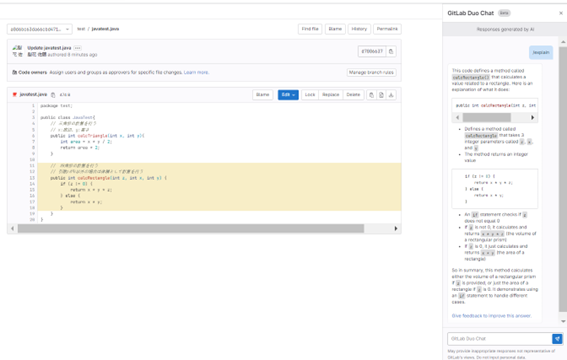567x360 pixels.
Task: Click the Find file button
Action: click(x=310, y=29)
